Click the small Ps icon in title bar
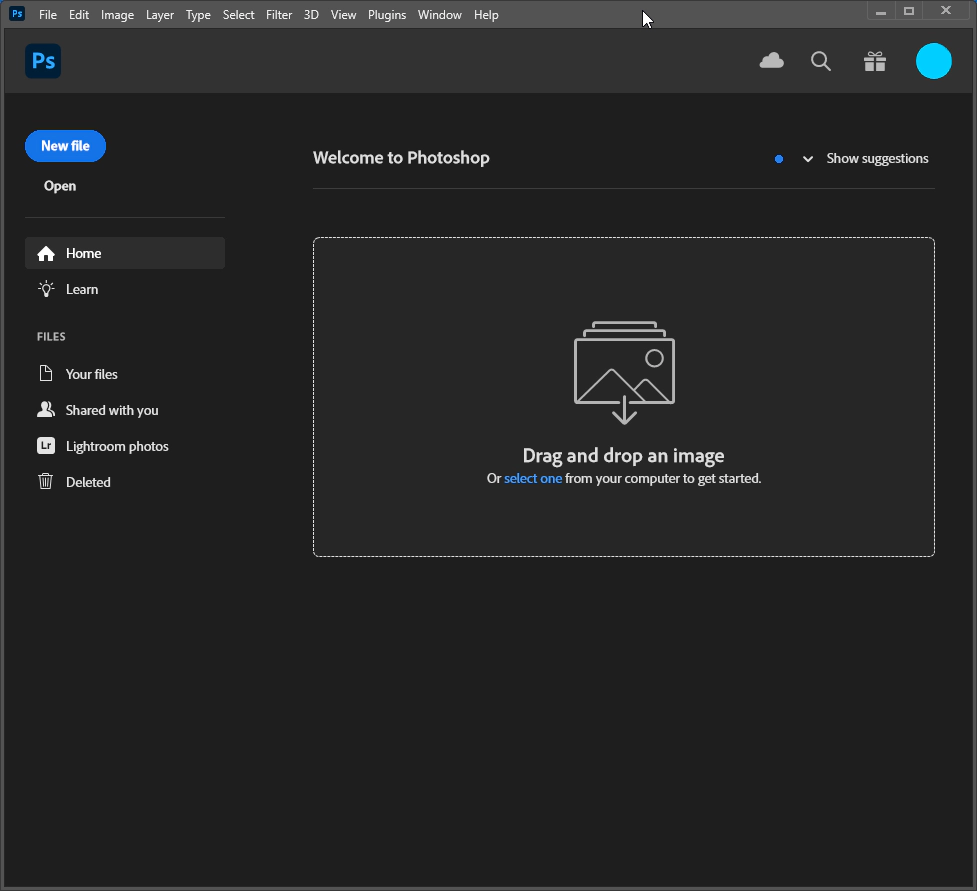Viewport: 977px width, 891px height. (x=17, y=14)
